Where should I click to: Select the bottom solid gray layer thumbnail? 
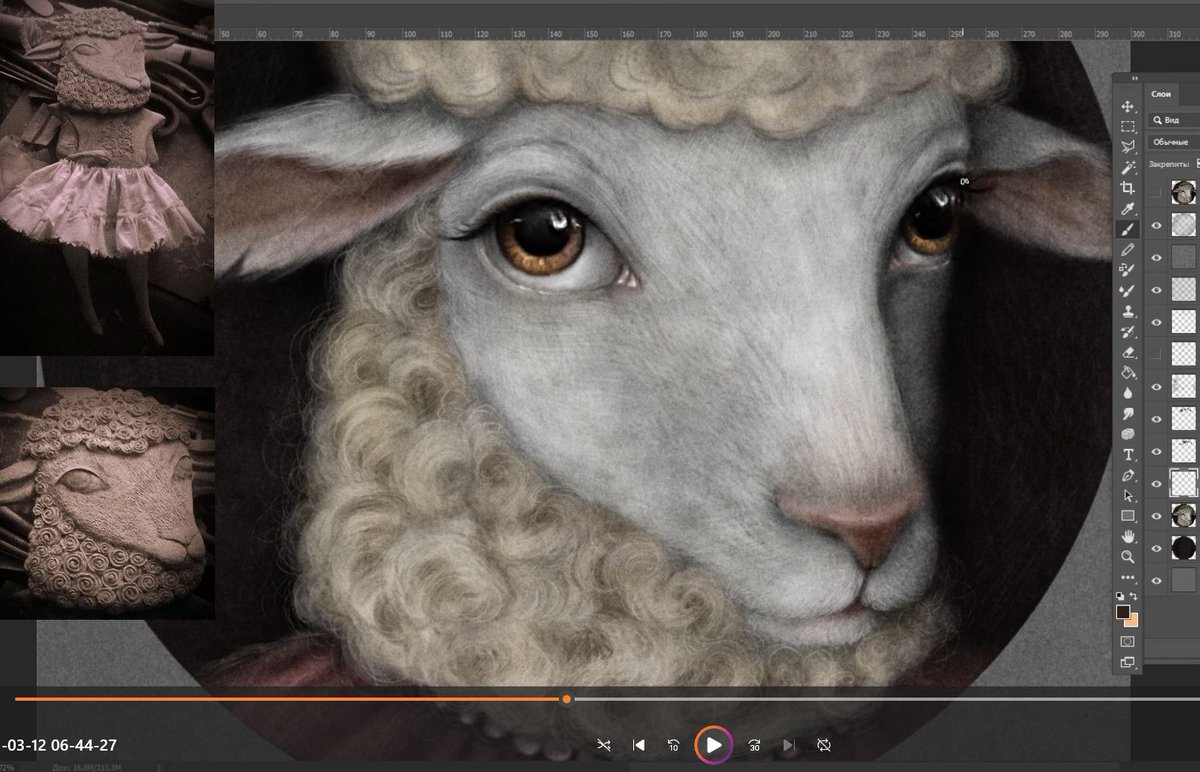tap(1184, 580)
